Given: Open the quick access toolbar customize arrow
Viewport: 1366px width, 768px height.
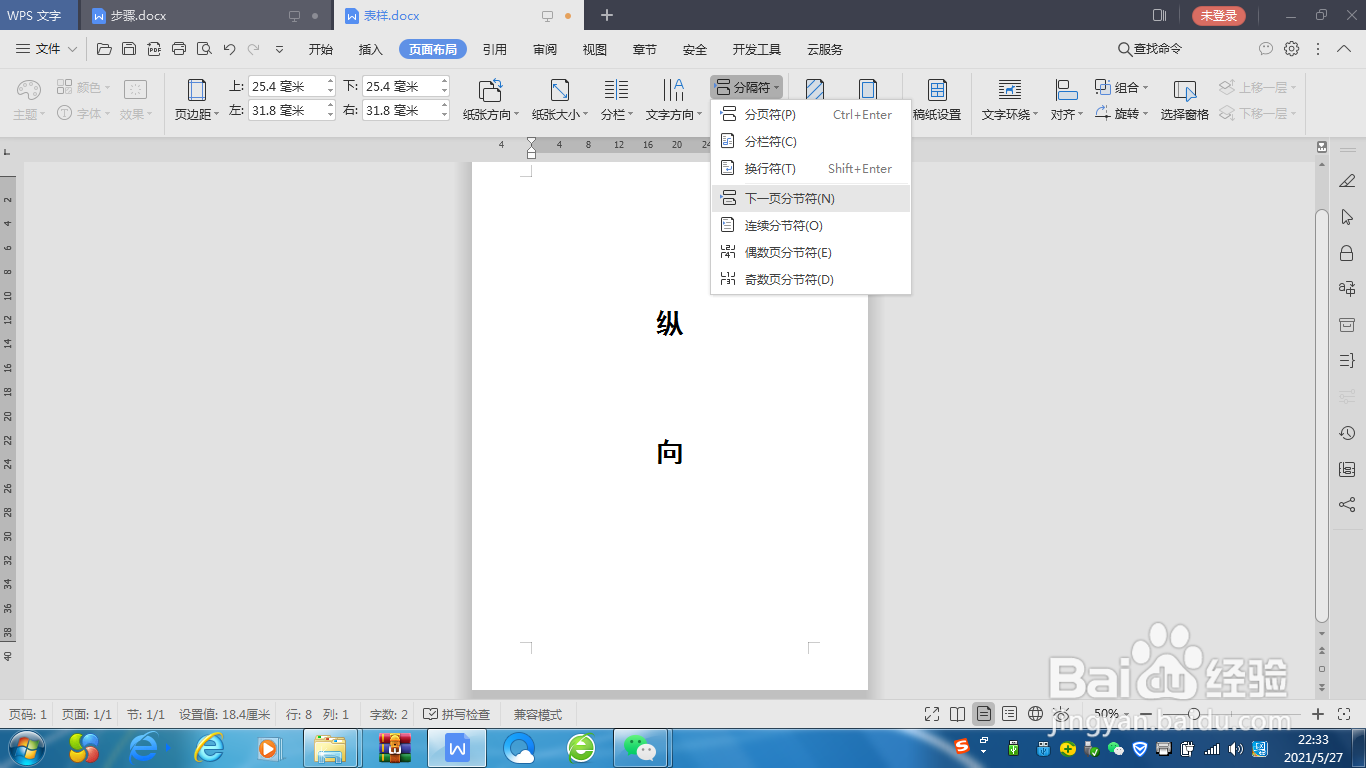Looking at the screenshot, I should point(279,49).
